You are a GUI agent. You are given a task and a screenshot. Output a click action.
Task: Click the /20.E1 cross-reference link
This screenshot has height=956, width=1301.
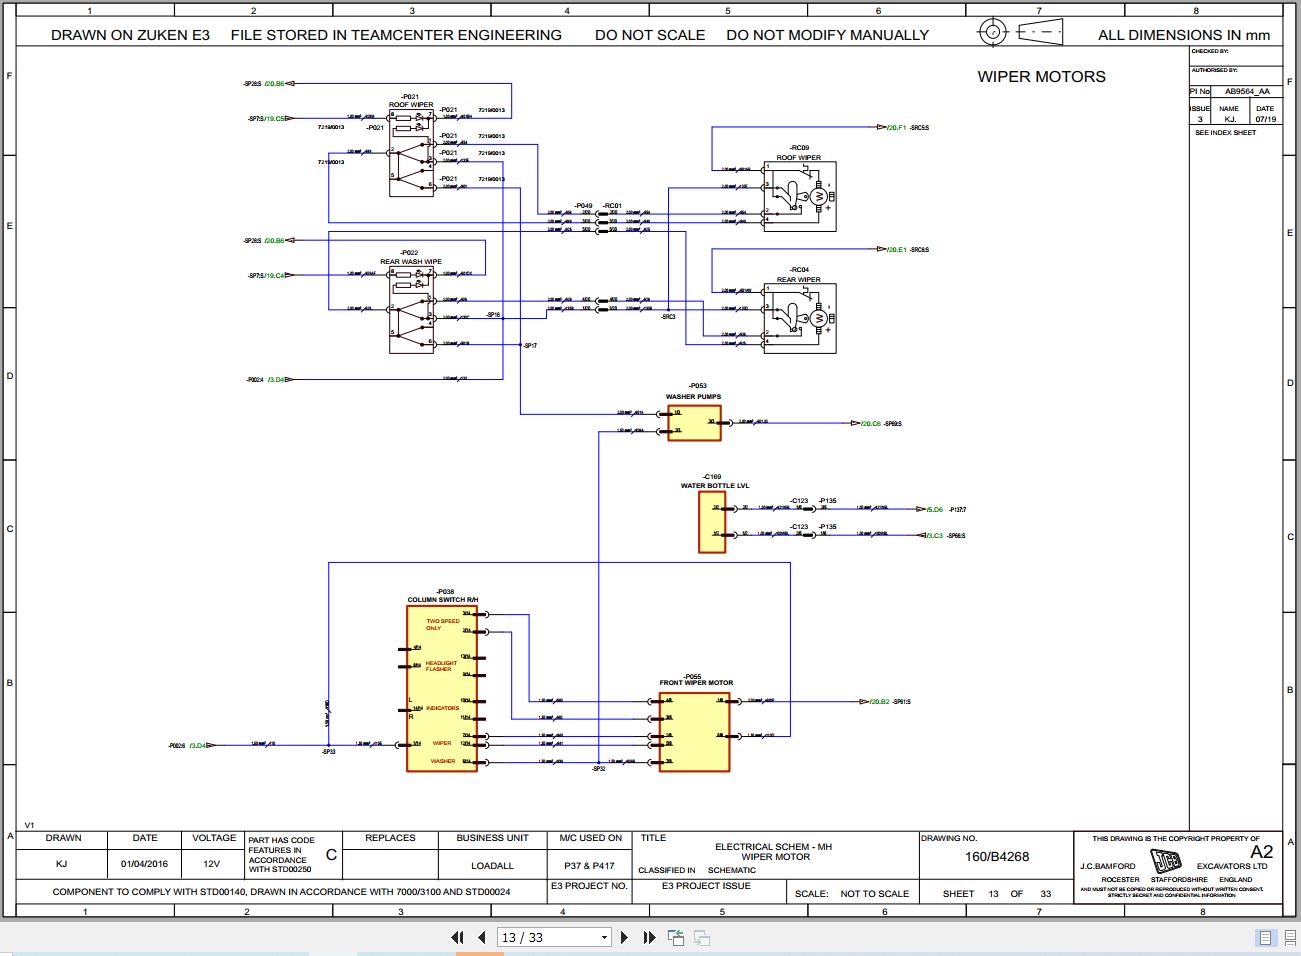(x=895, y=249)
